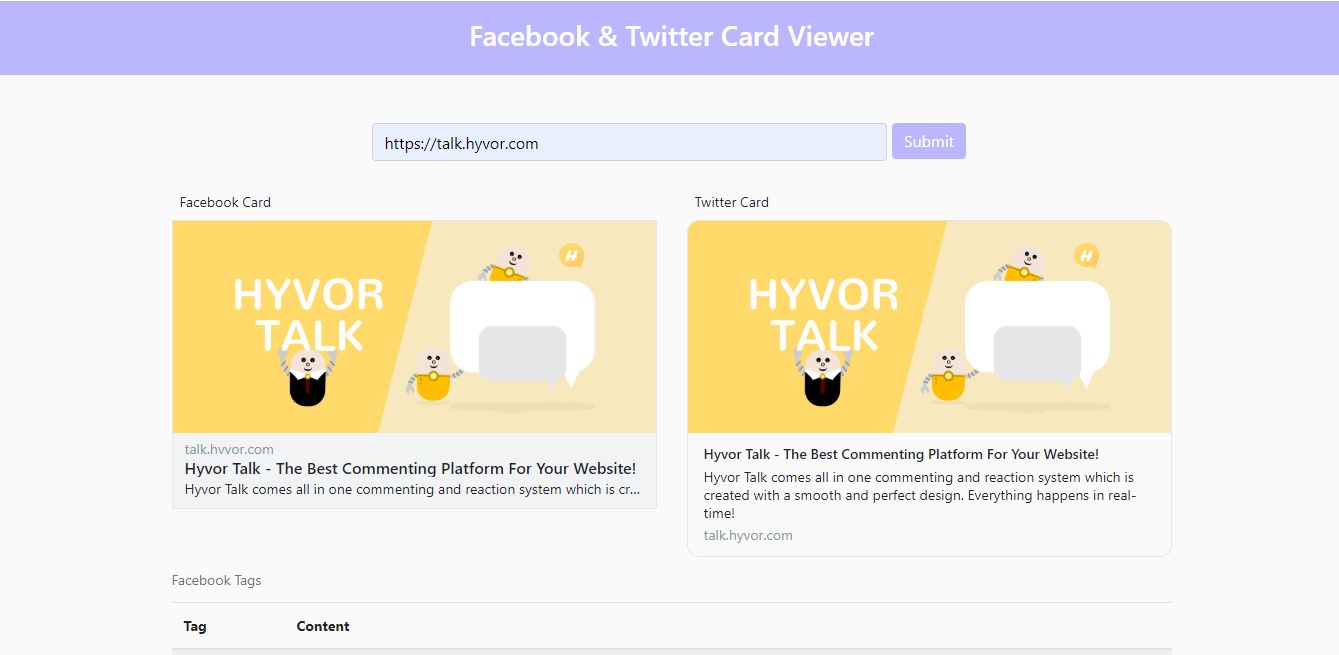
Task: Submit the URL with Submit button
Action: click(929, 141)
